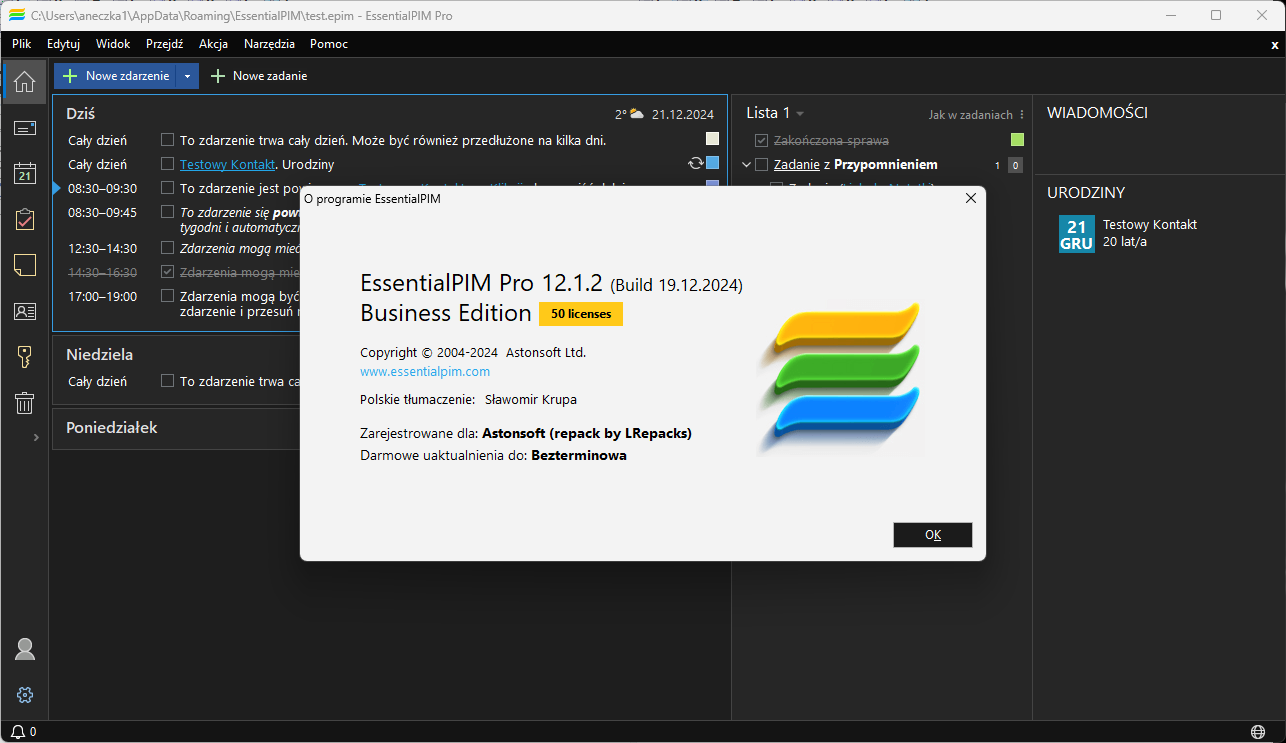Viewport: 1286px width, 743px height.
Task: Click the WIADOMOŚCI panel heading
Action: tap(1097, 113)
